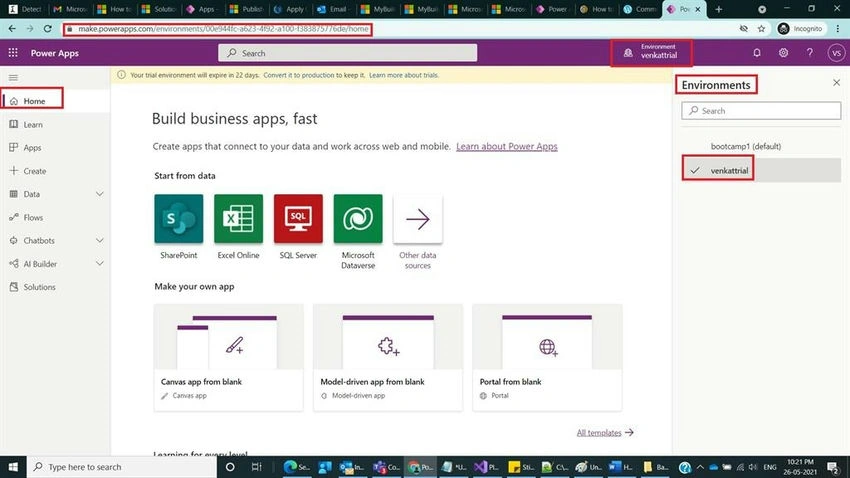Start from Excel Online tile
The width and height of the screenshot is (850, 478).
click(x=238, y=219)
